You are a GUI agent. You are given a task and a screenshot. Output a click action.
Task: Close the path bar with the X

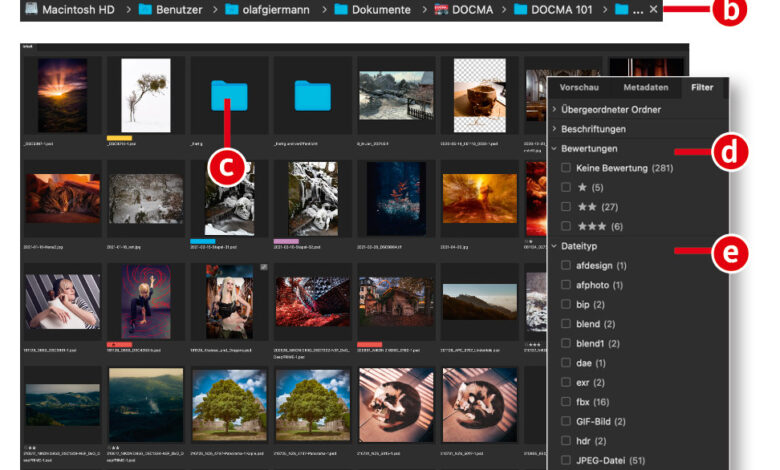pyautogui.click(x=653, y=9)
